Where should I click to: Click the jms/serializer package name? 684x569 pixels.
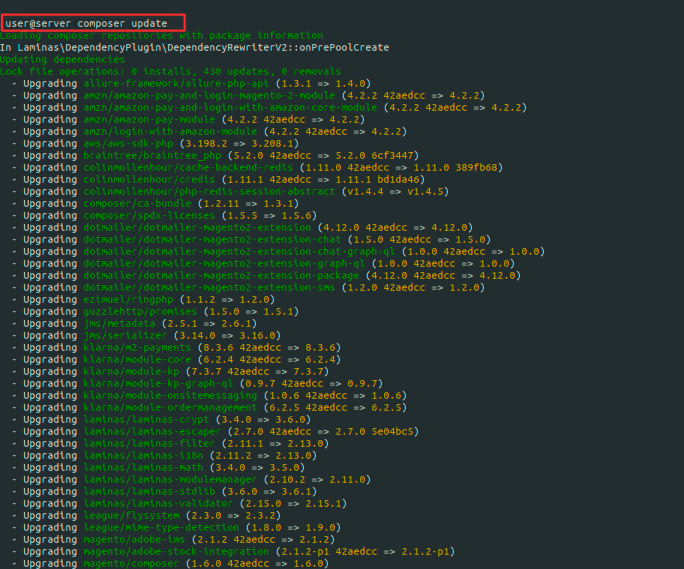click(x=125, y=336)
